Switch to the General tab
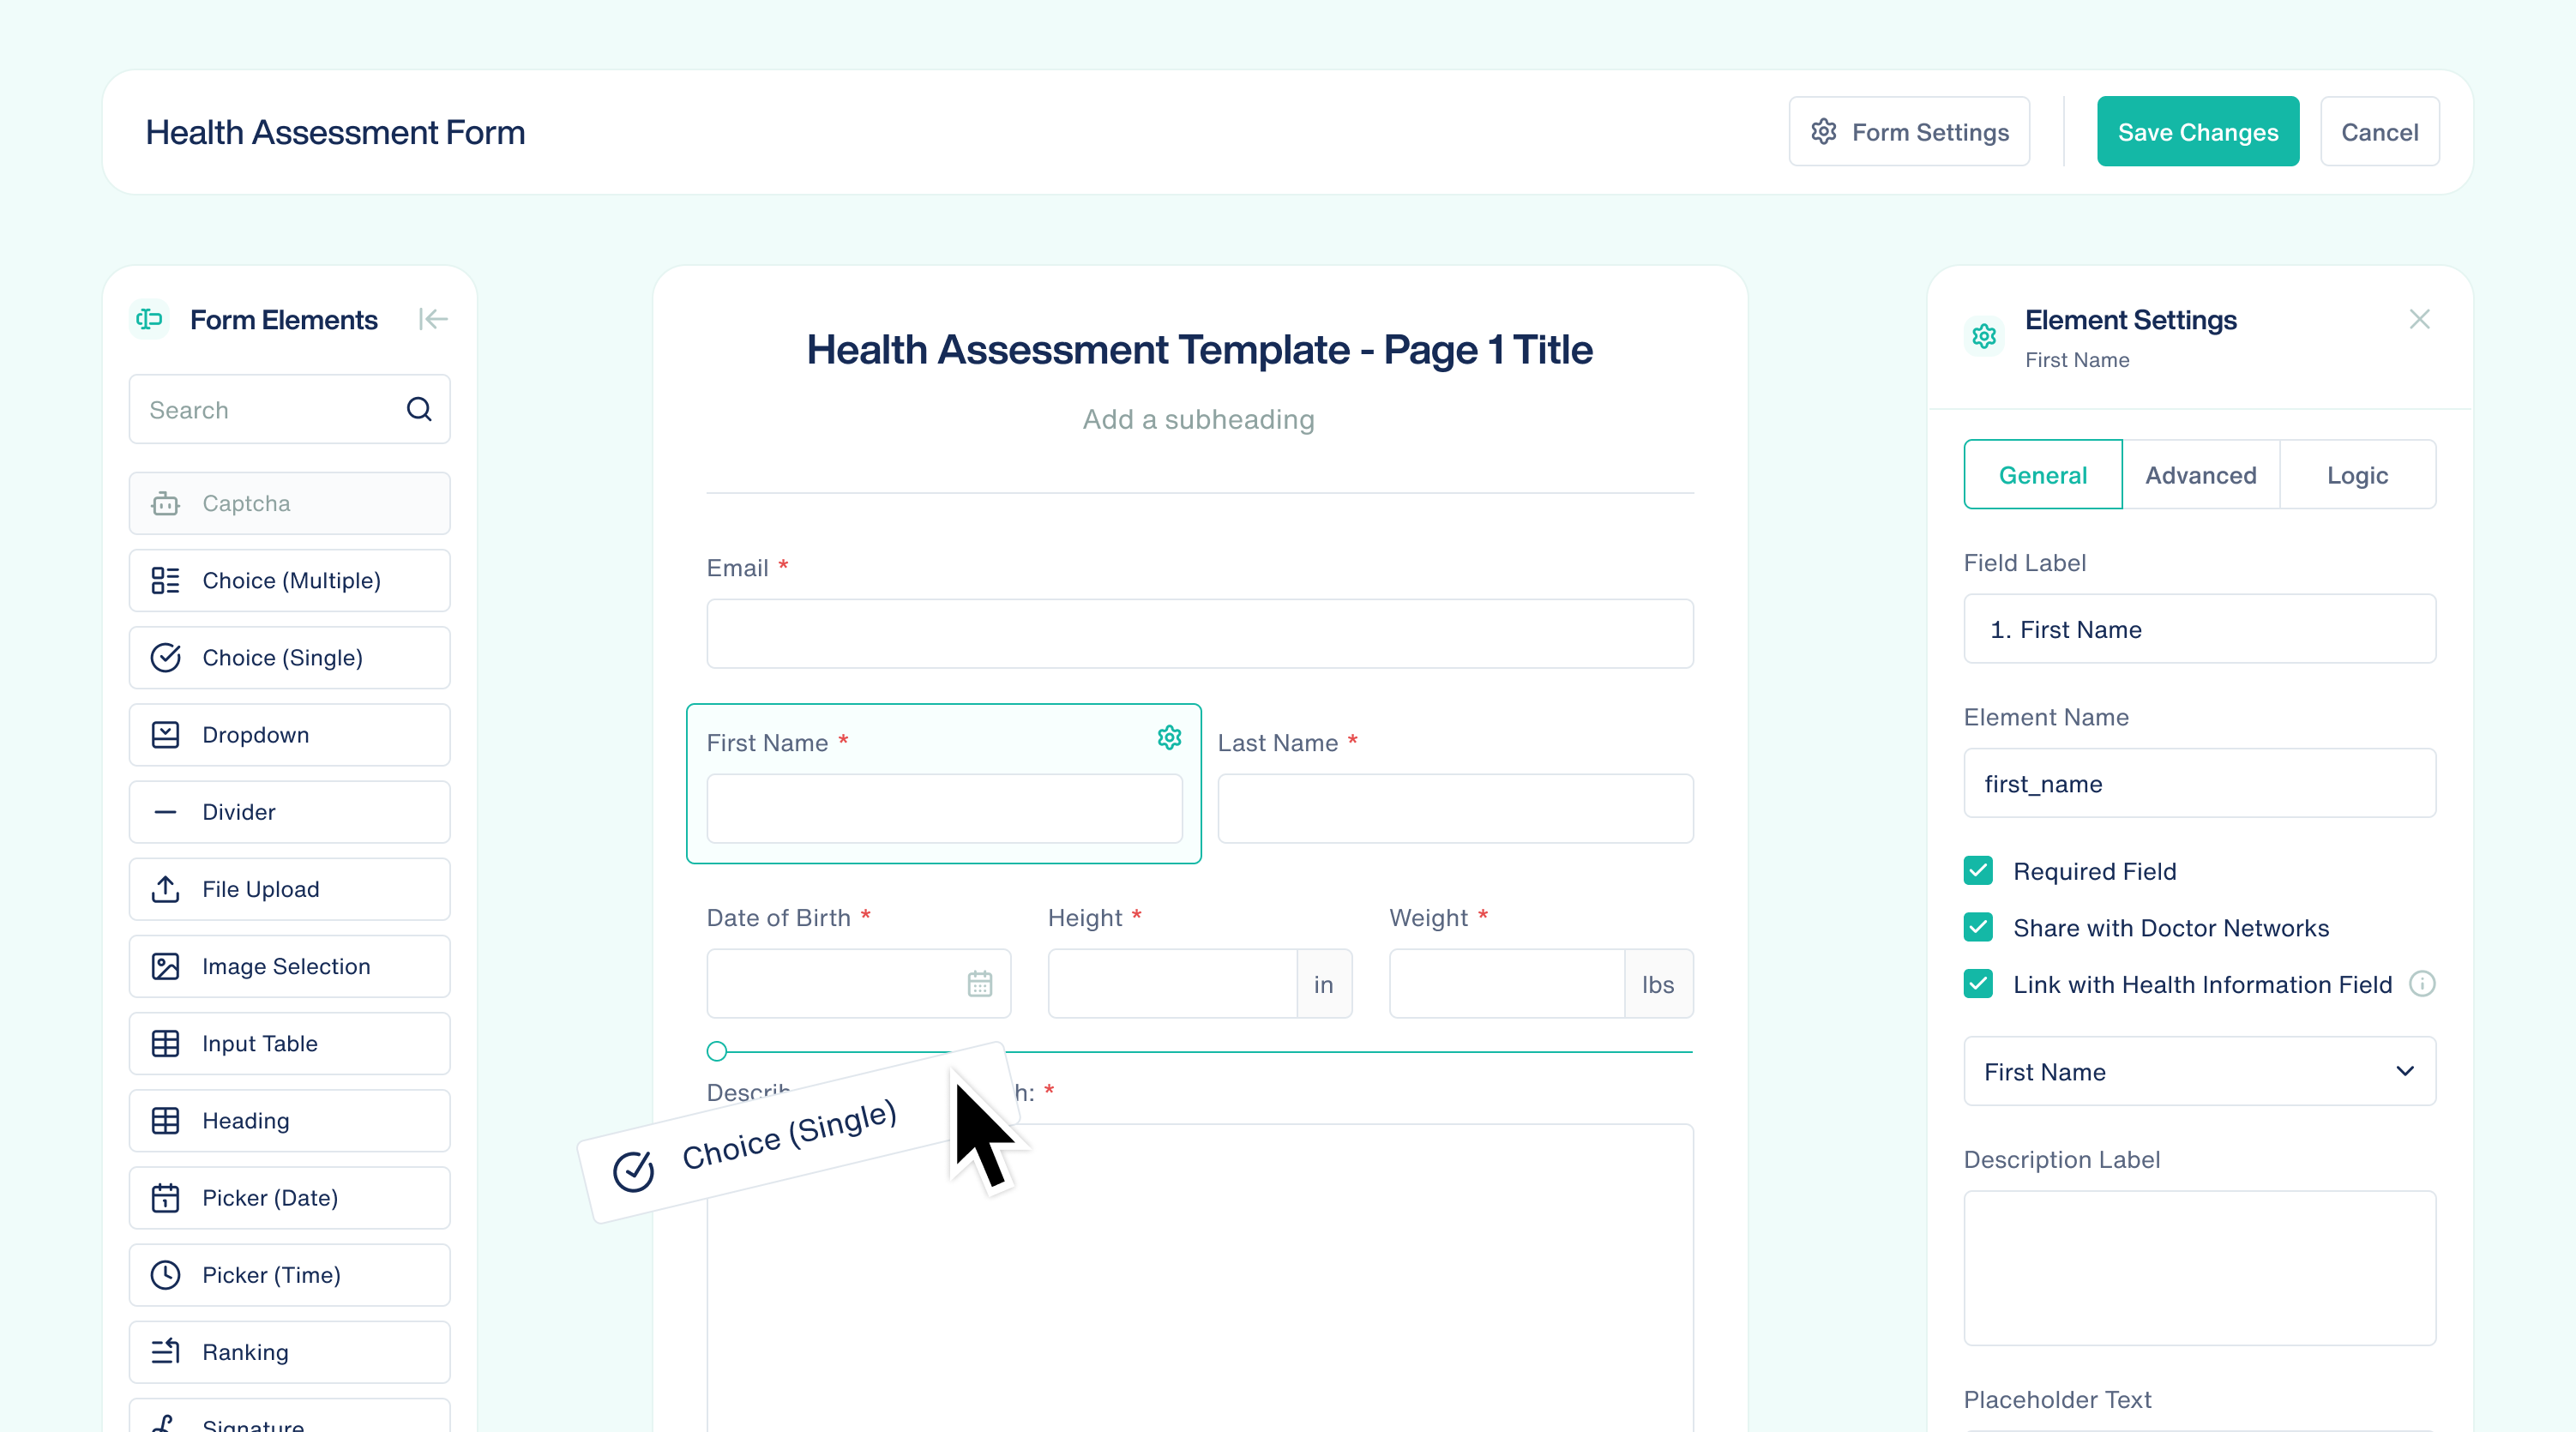 tap(2043, 474)
